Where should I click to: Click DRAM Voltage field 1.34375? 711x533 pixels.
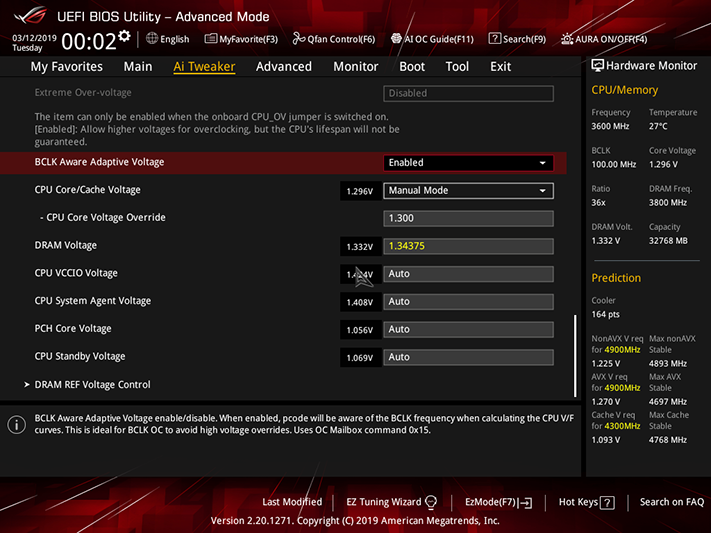(x=468, y=246)
